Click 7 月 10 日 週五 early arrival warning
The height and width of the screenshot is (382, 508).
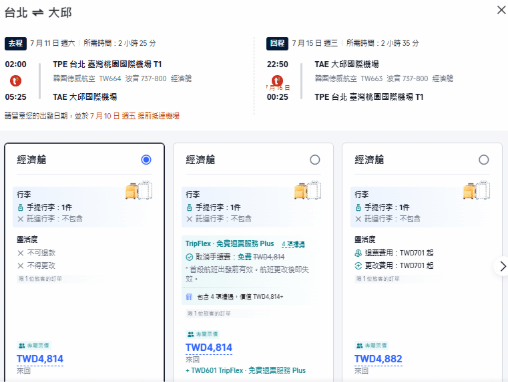coord(135,116)
